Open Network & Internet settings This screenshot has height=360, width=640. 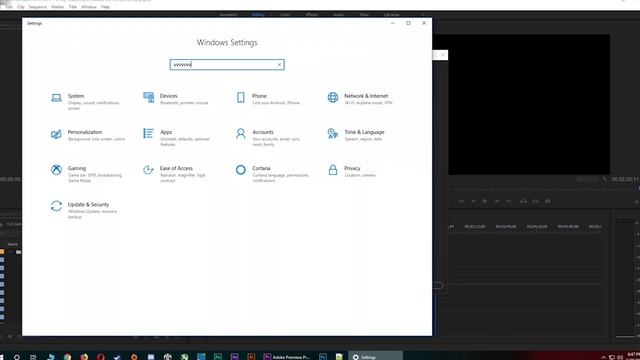pos(360,99)
